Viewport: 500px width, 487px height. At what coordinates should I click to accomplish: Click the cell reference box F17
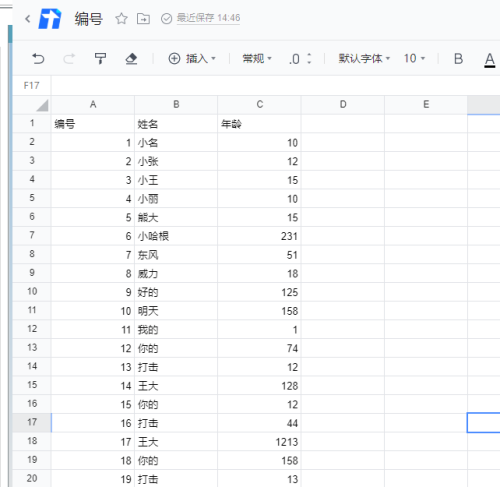click(x=32, y=86)
